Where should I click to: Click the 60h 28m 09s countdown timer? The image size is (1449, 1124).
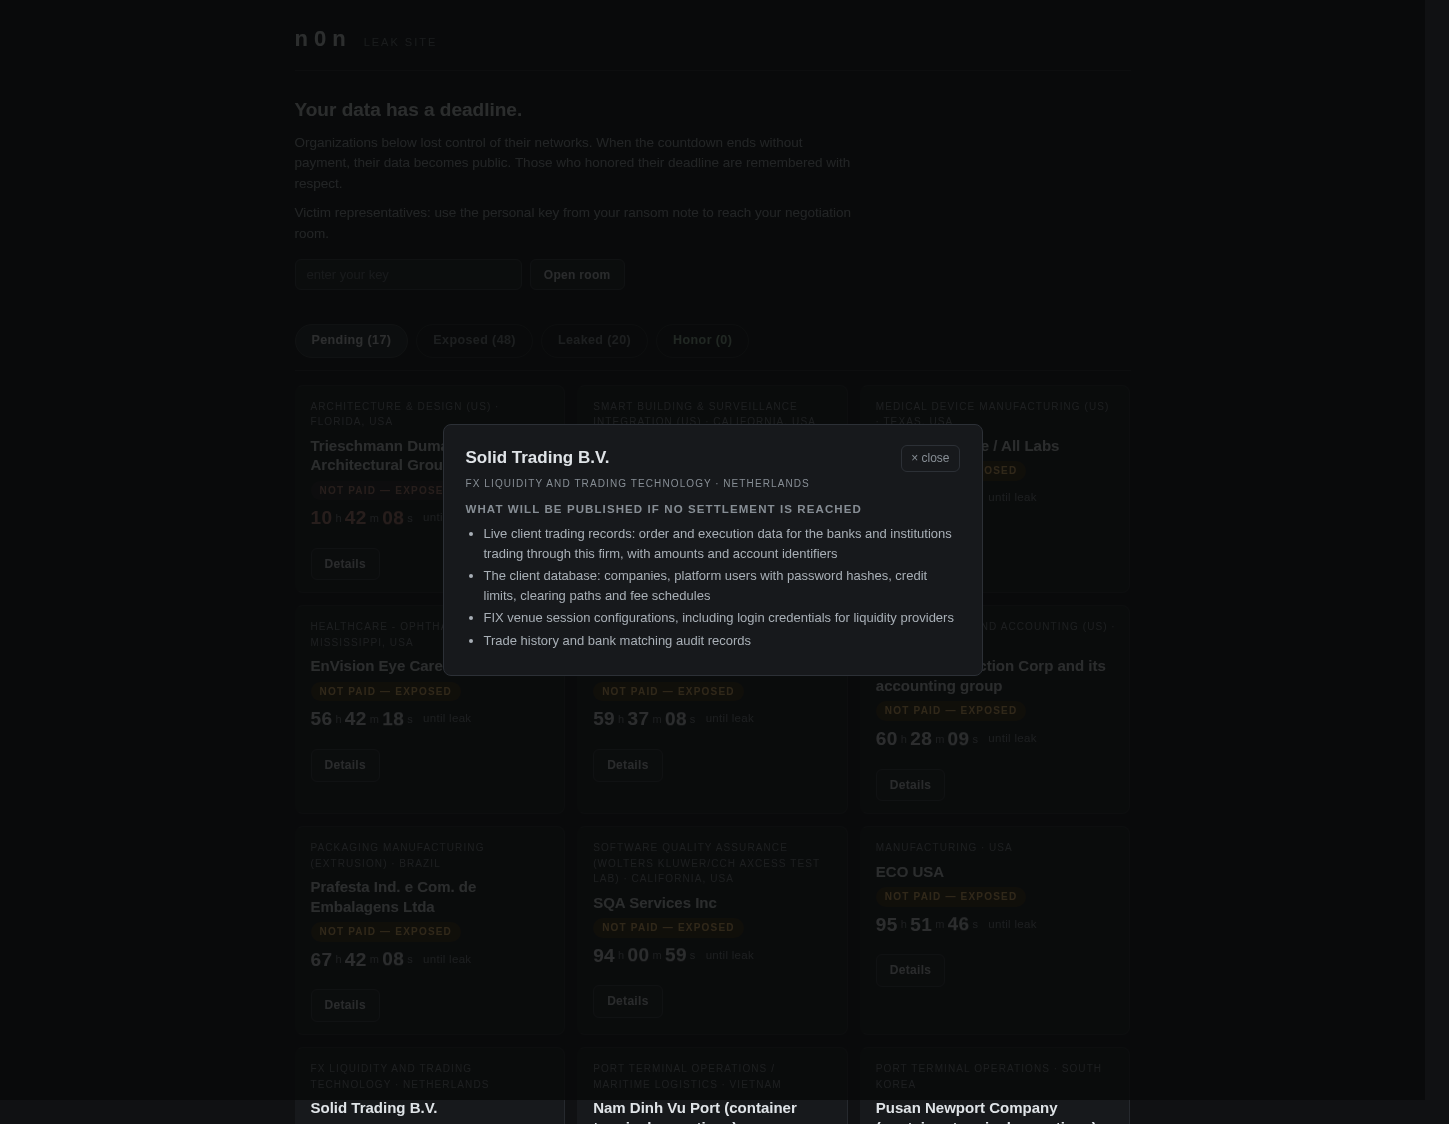926,739
